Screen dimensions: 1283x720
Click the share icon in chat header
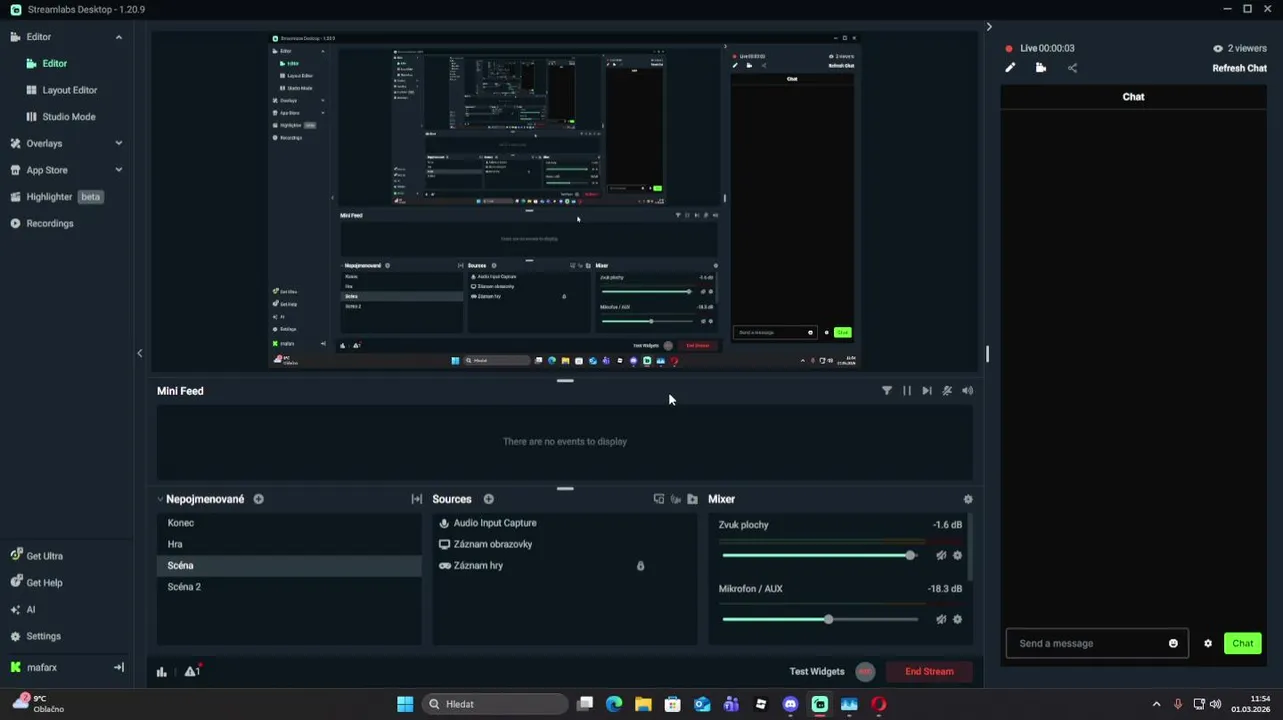pyautogui.click(x=1072, y=68)
